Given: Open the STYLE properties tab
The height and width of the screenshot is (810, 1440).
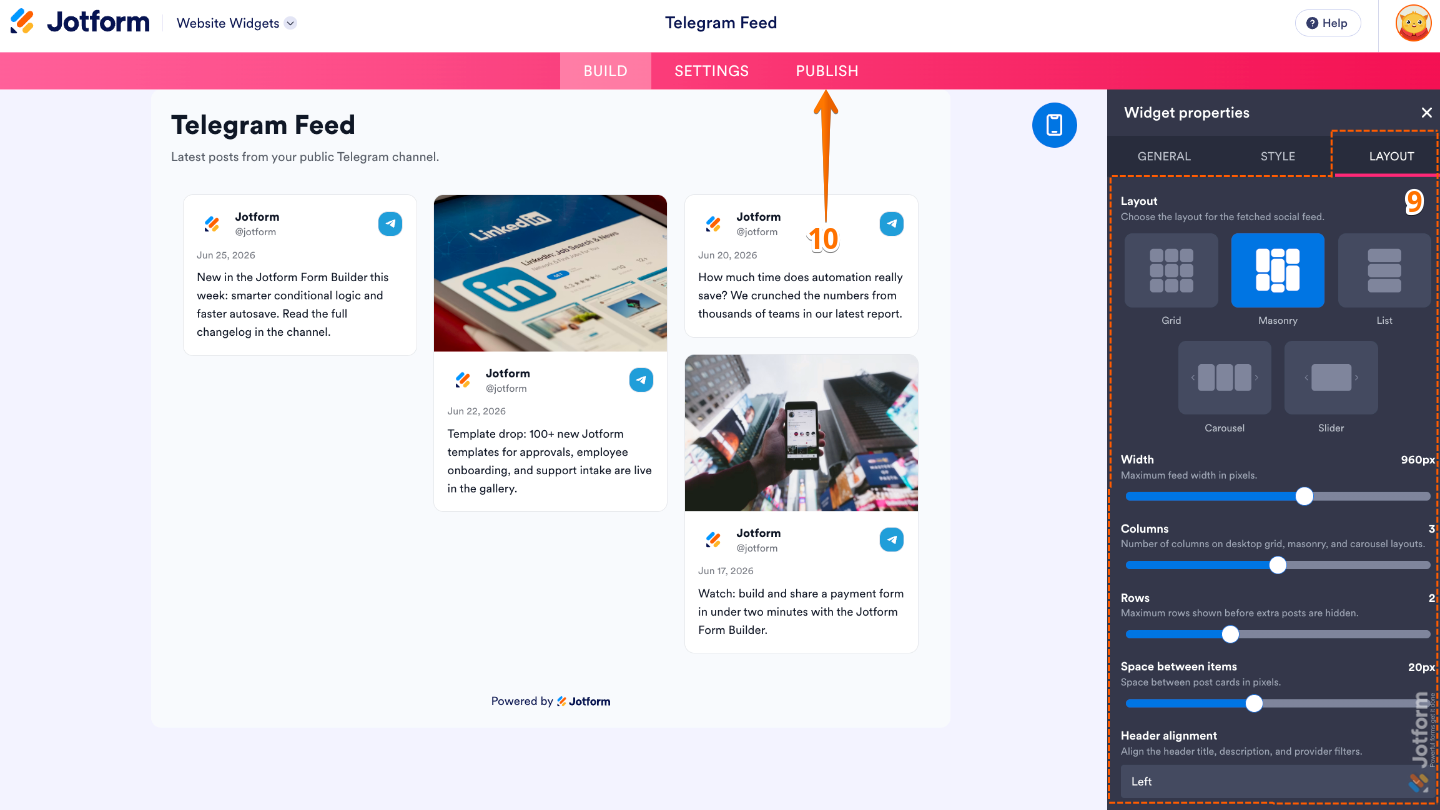Looking at the screenshot, I should (1277, 156).
